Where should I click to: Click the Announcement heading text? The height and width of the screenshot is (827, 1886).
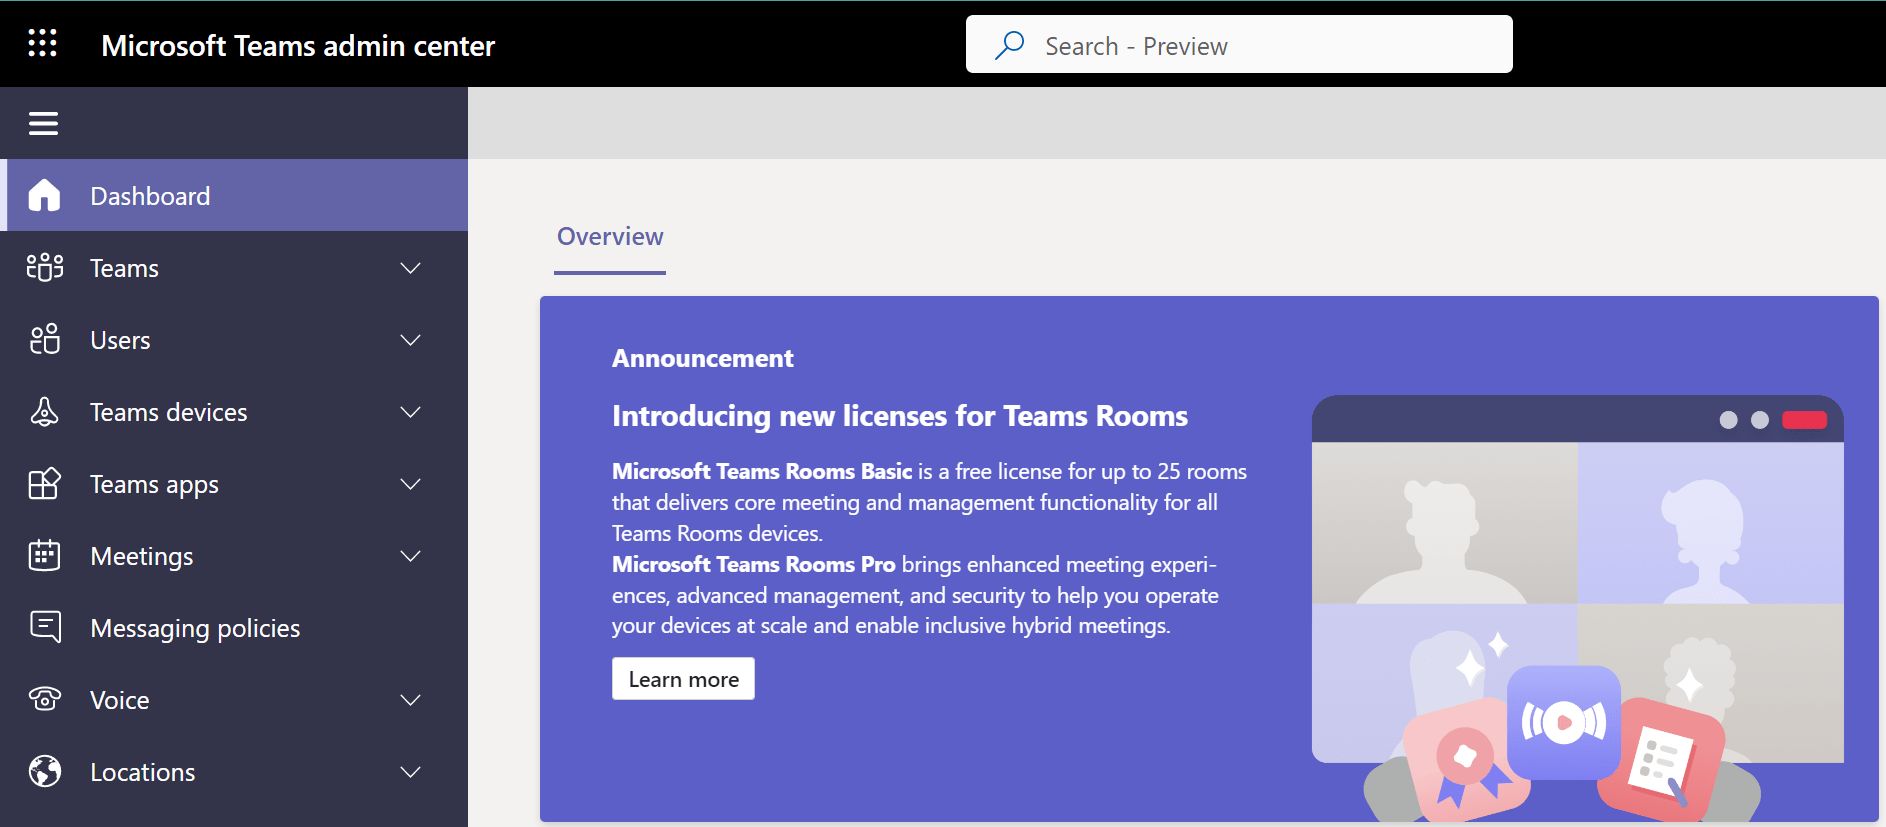tap(702, 358)
